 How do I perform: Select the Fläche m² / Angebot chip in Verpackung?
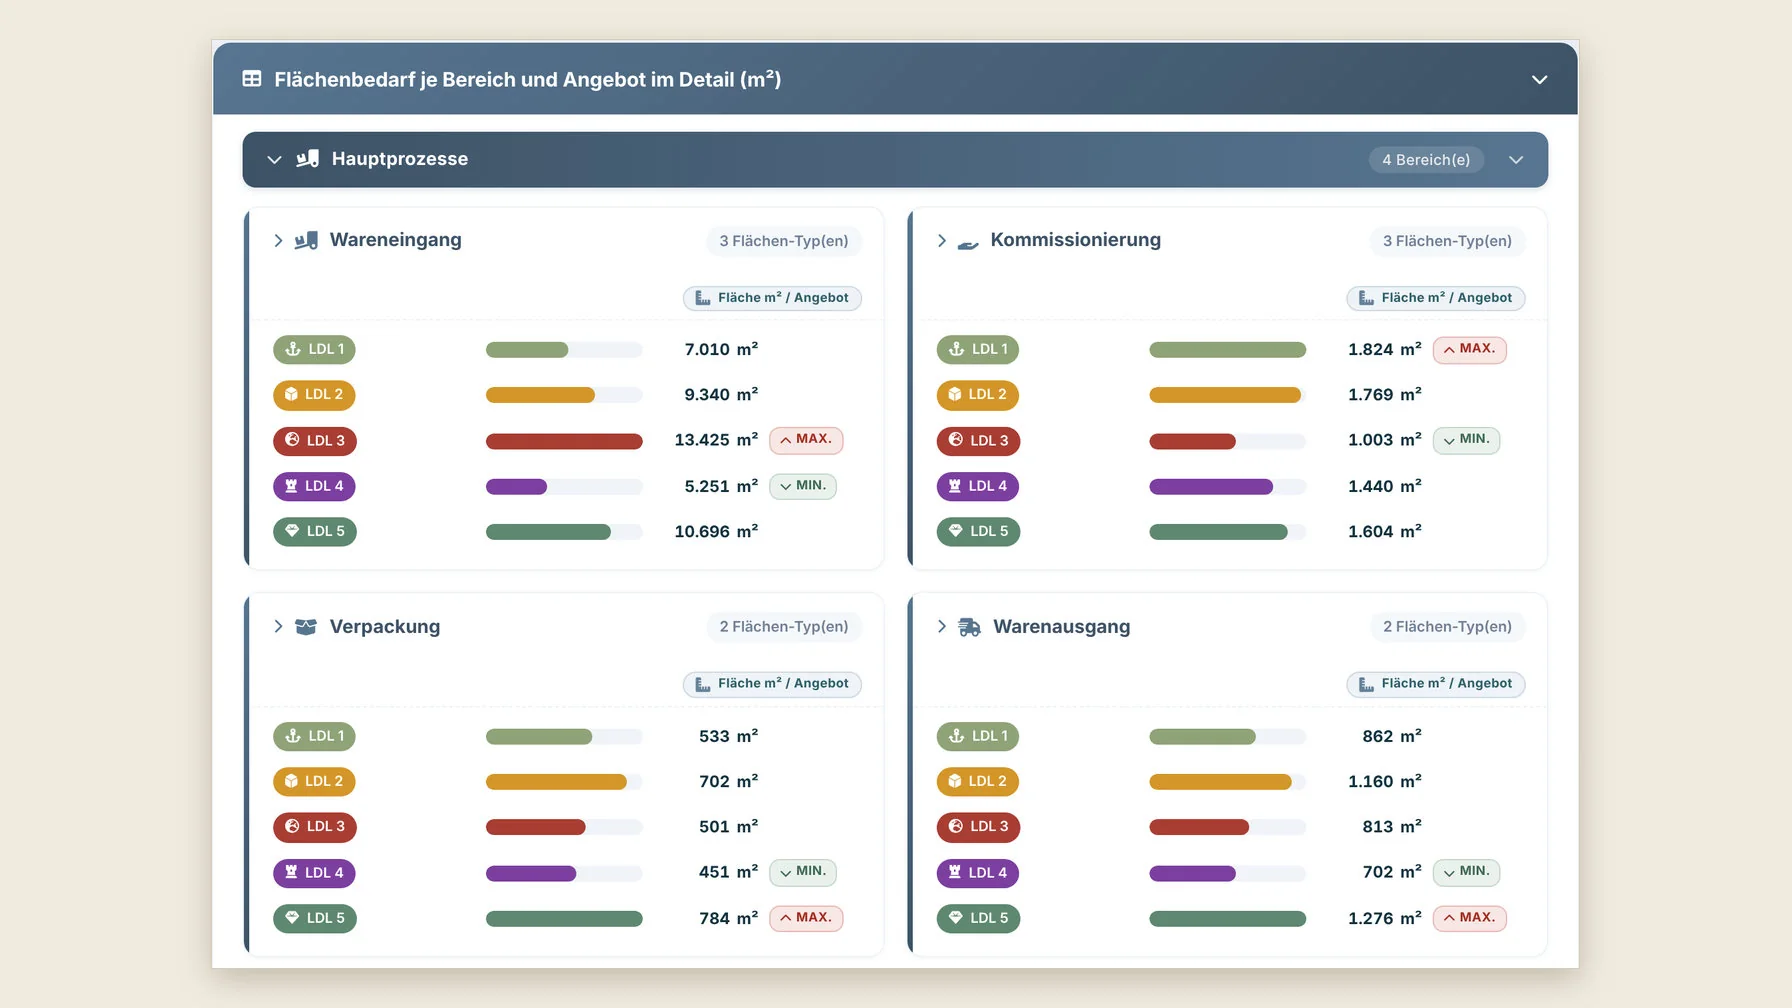772,684
